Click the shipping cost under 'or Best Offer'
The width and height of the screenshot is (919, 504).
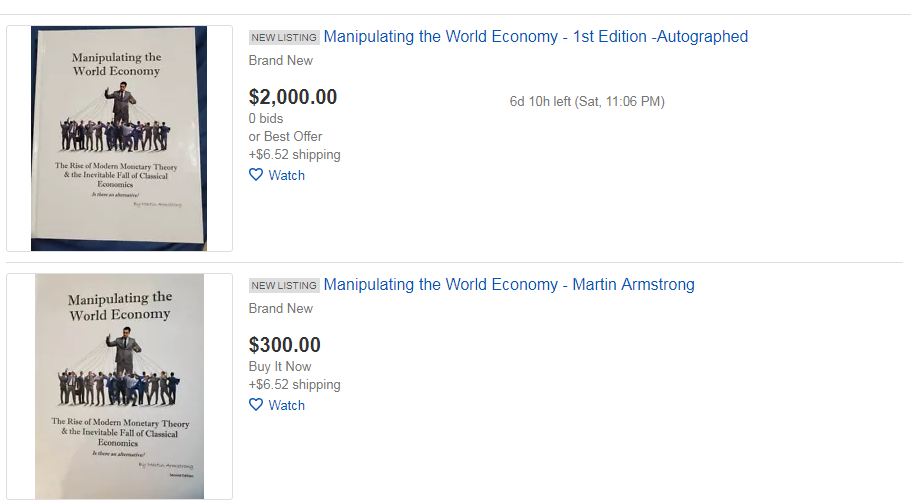[294, 155]
